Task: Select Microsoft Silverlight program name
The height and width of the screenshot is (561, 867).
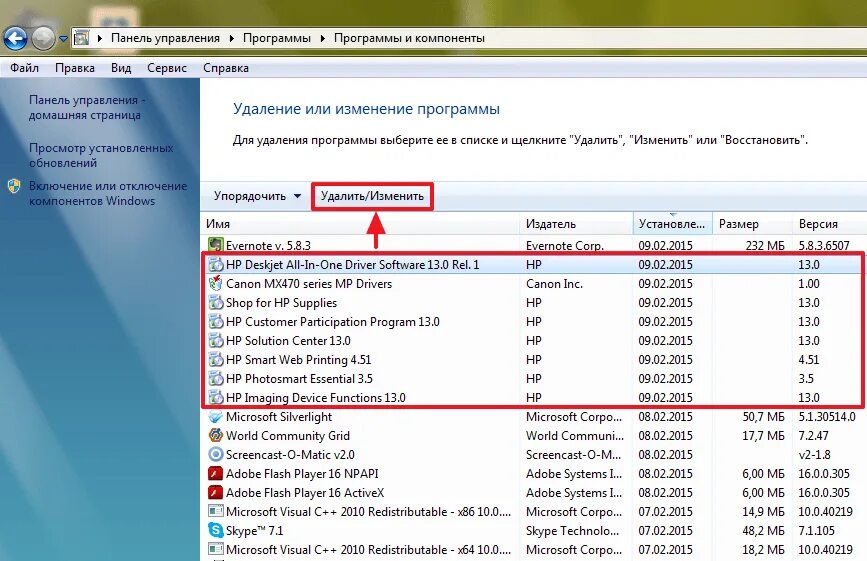Action: pyautogui.click(x=279, y=417)
